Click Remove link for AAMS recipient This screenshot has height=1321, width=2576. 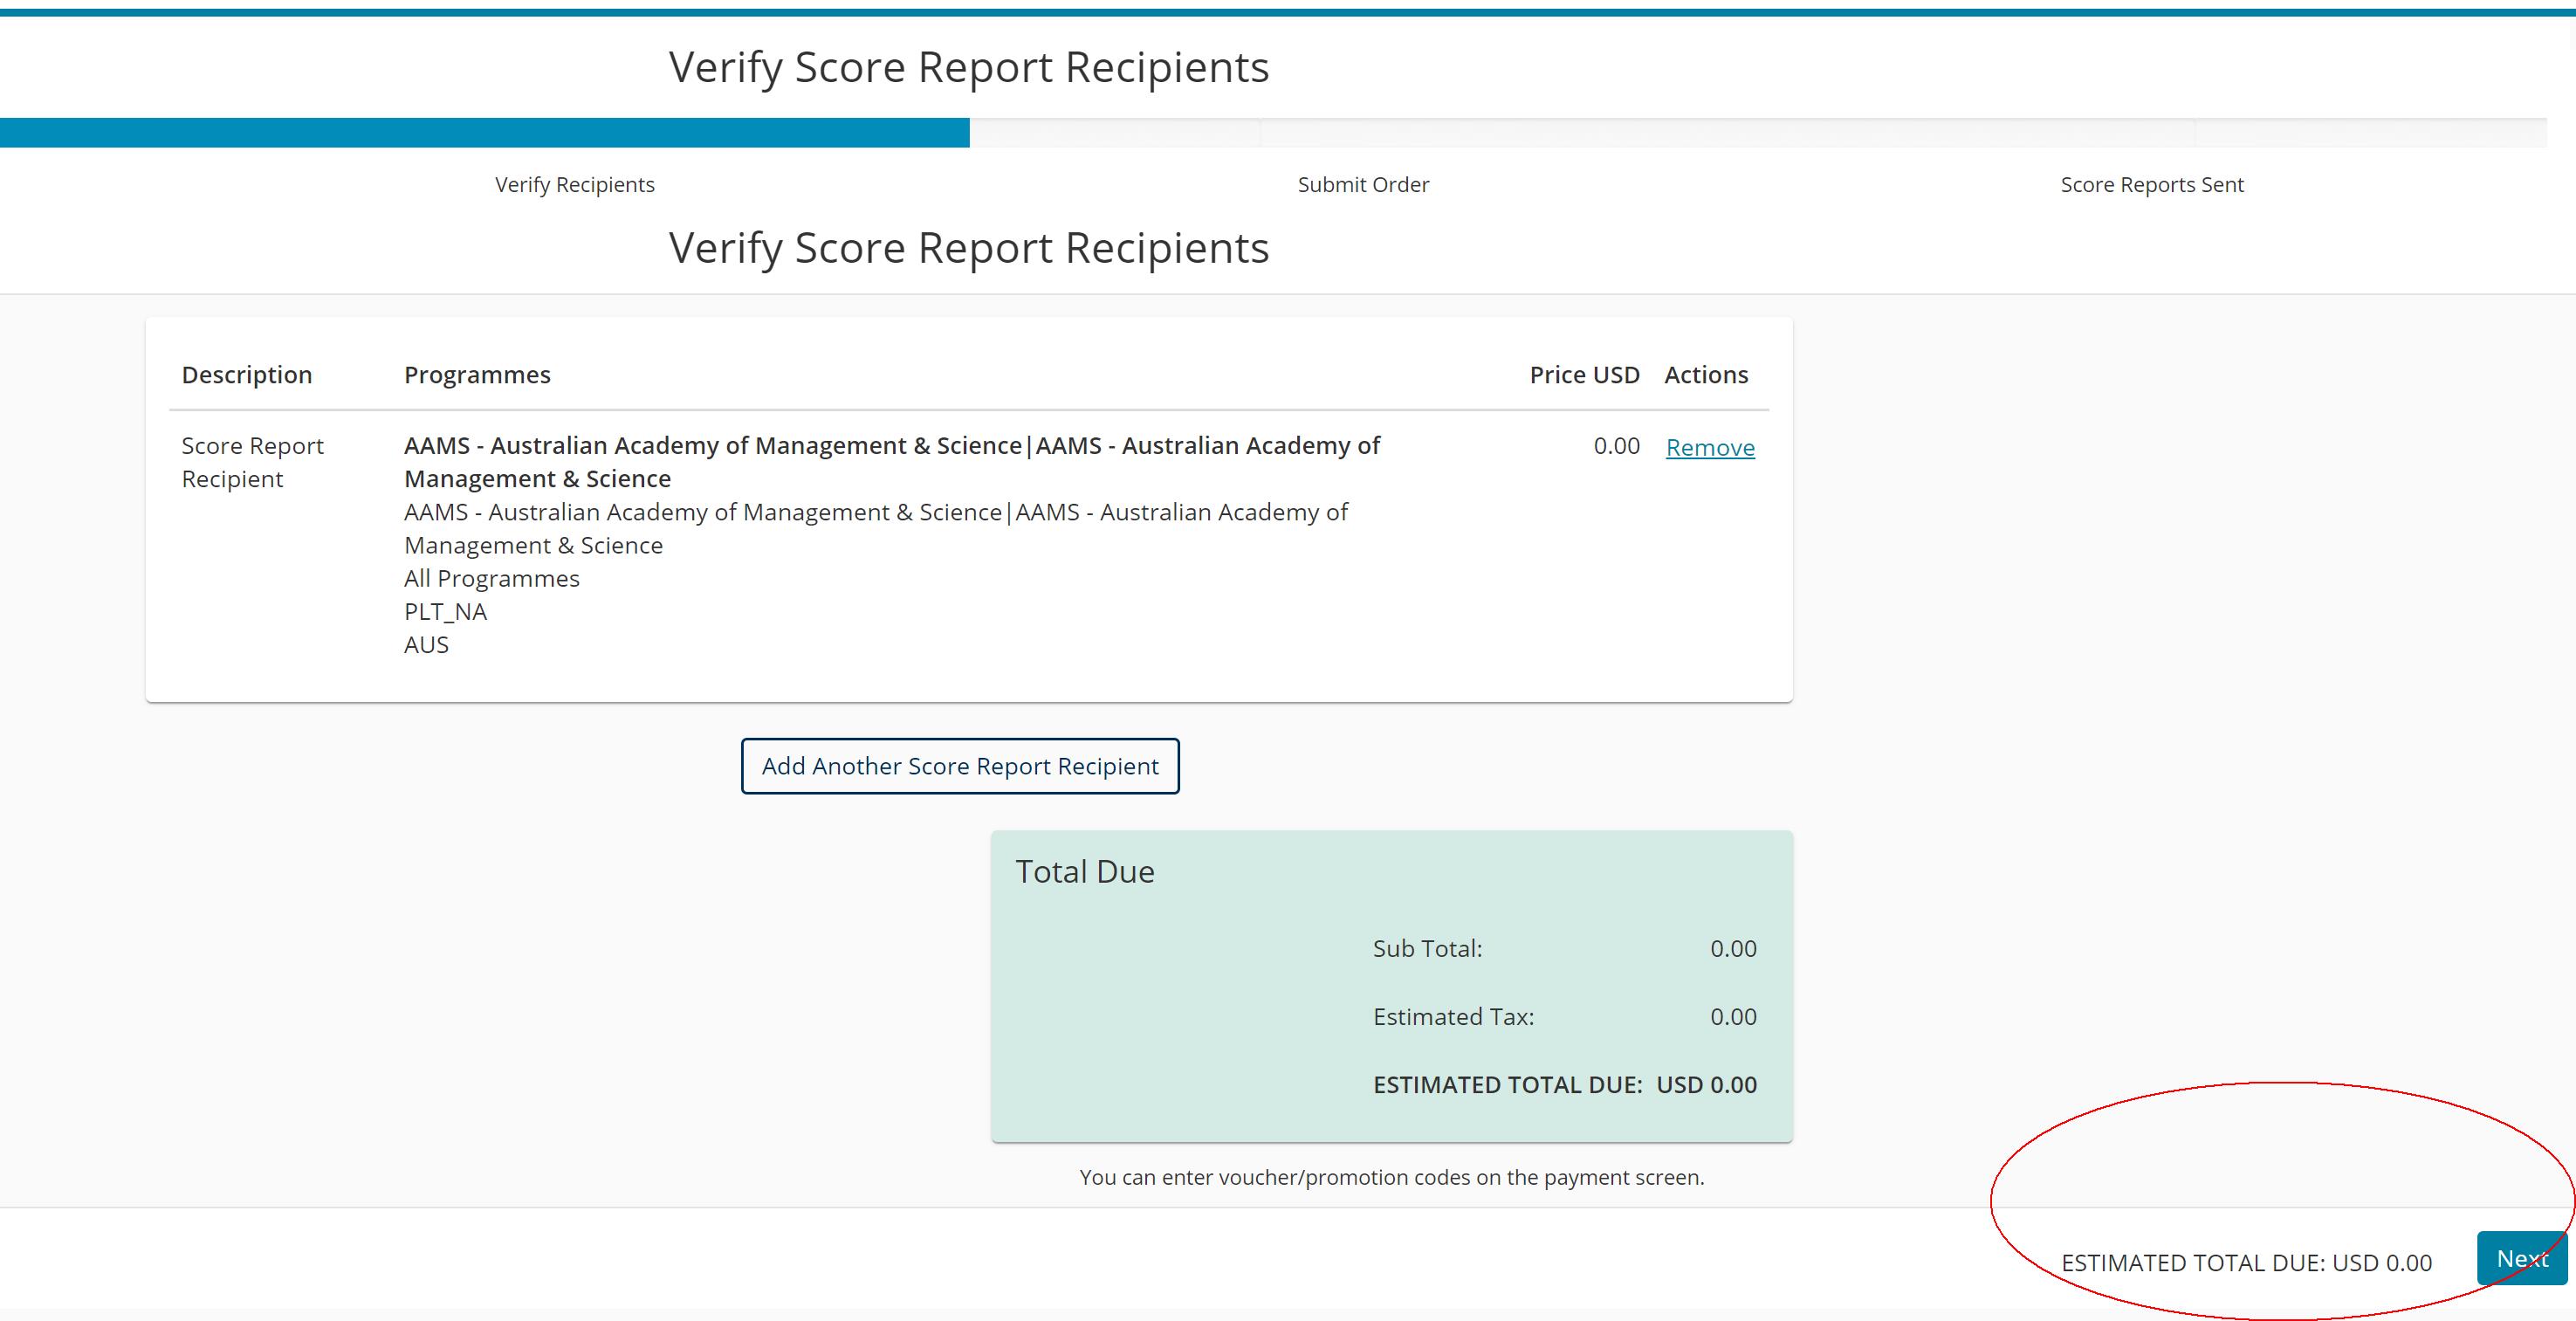click(x=1709, y=447)
